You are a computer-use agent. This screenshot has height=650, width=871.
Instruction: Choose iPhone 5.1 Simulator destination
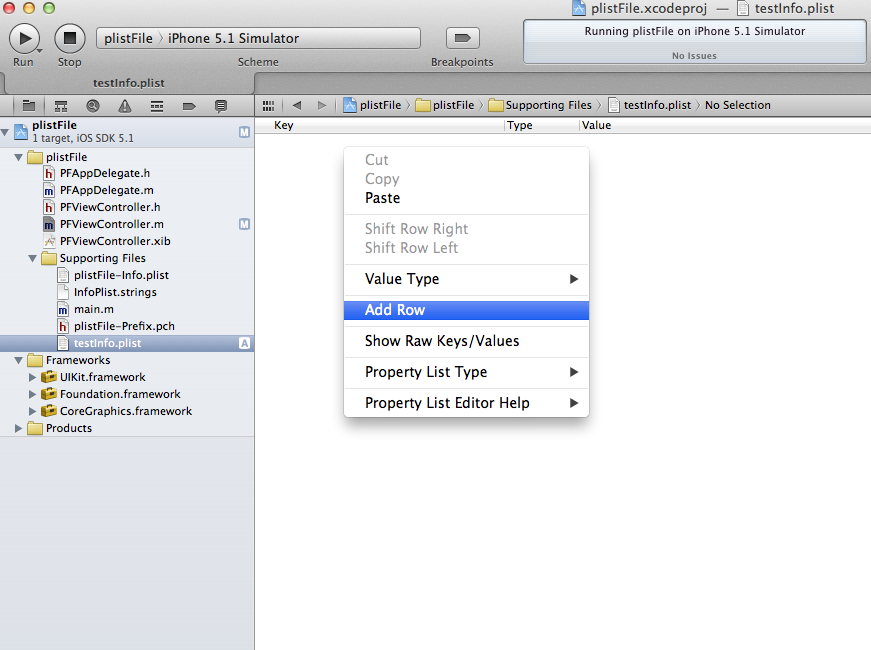[x=233, y=38]
